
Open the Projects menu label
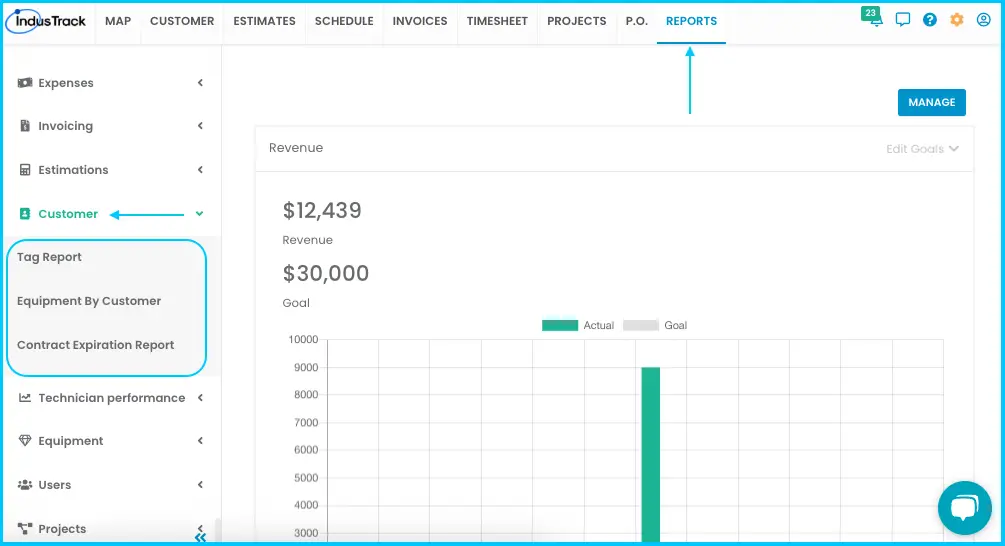pos(62,529)
